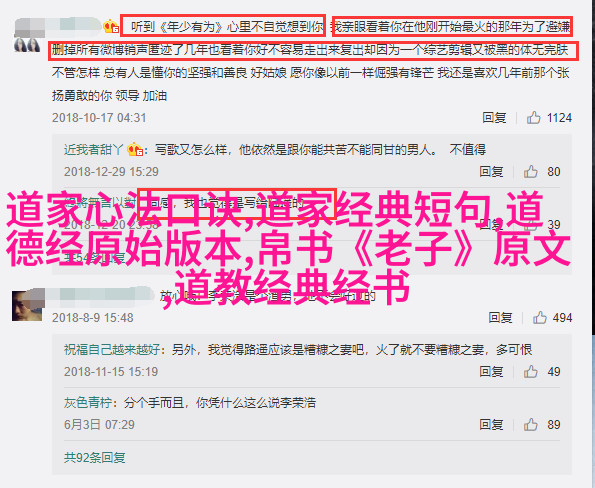The width and height of the screenshot is (595, 488).
Task: Reply to 灰色青柠's comment from 6月3日
Action: click(491, 424)
